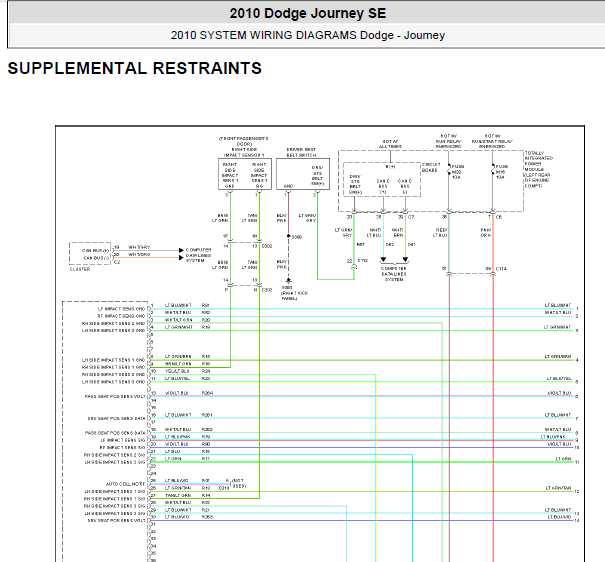Click the "RED/LT BLU" wire color label

(x=440, y=233)
